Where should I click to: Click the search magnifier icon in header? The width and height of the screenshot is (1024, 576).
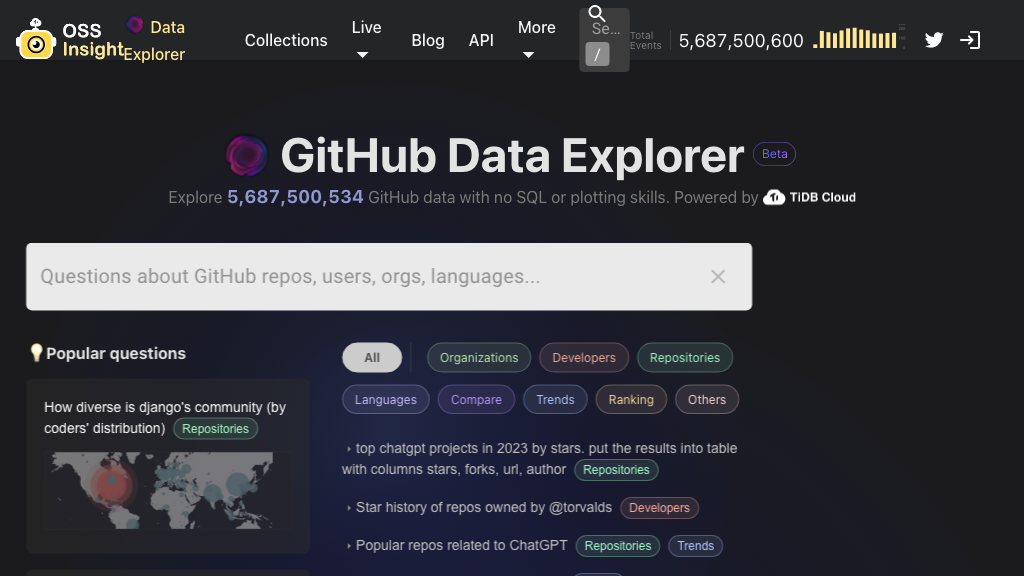point(597,14)
